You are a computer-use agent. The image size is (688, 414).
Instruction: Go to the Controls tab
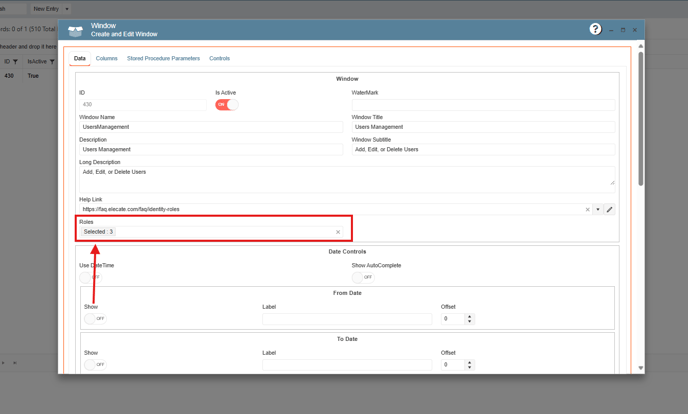[x=219, y=59]
